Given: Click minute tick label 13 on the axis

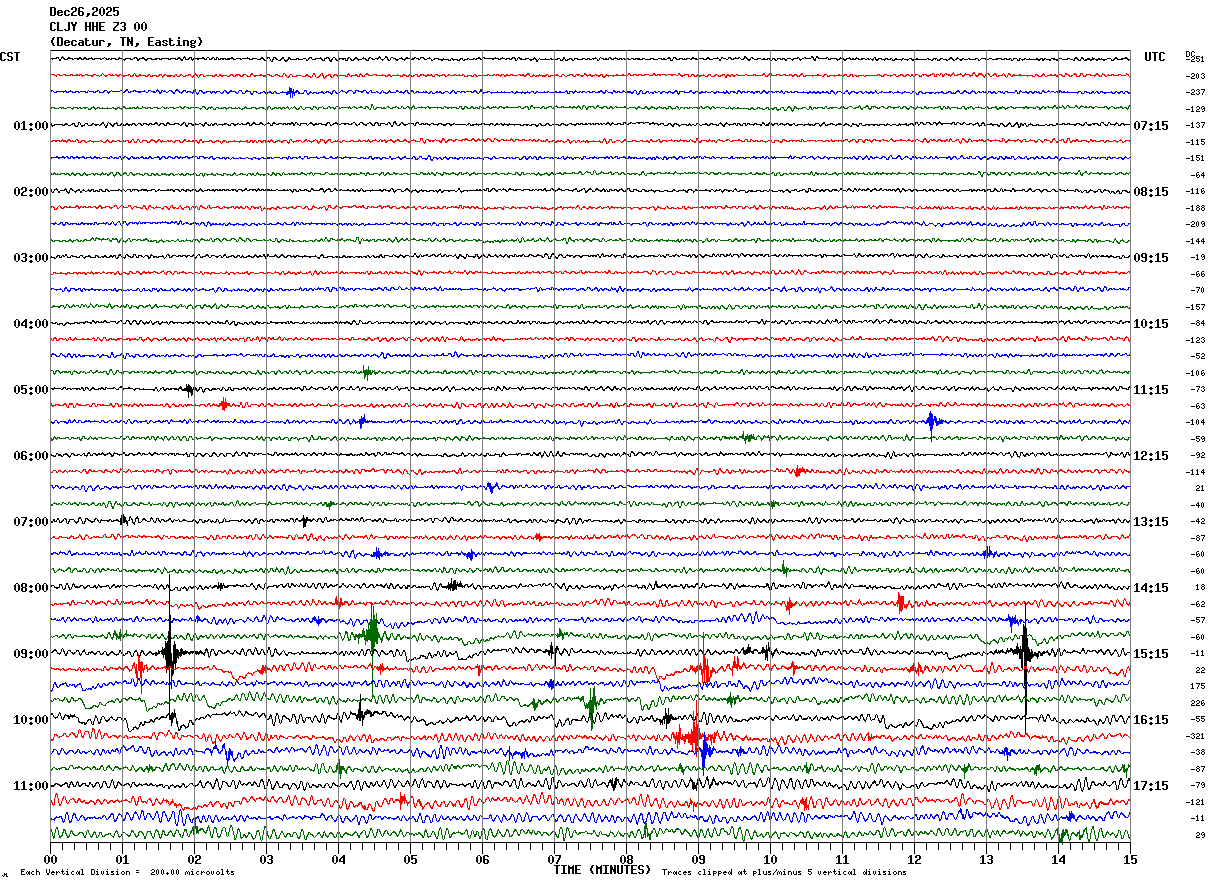Looking at the screenshot, I should [x=986, y=859].
